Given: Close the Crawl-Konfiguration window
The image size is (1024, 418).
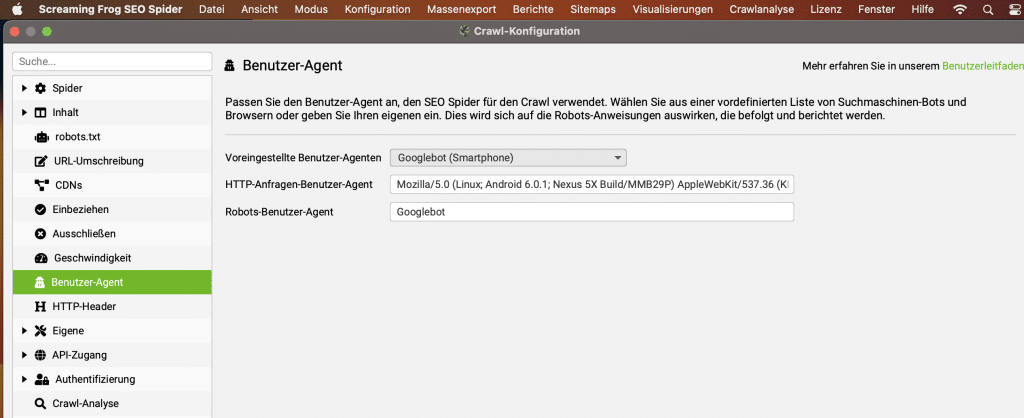Looking at the screenshot, I should point(15,31).
